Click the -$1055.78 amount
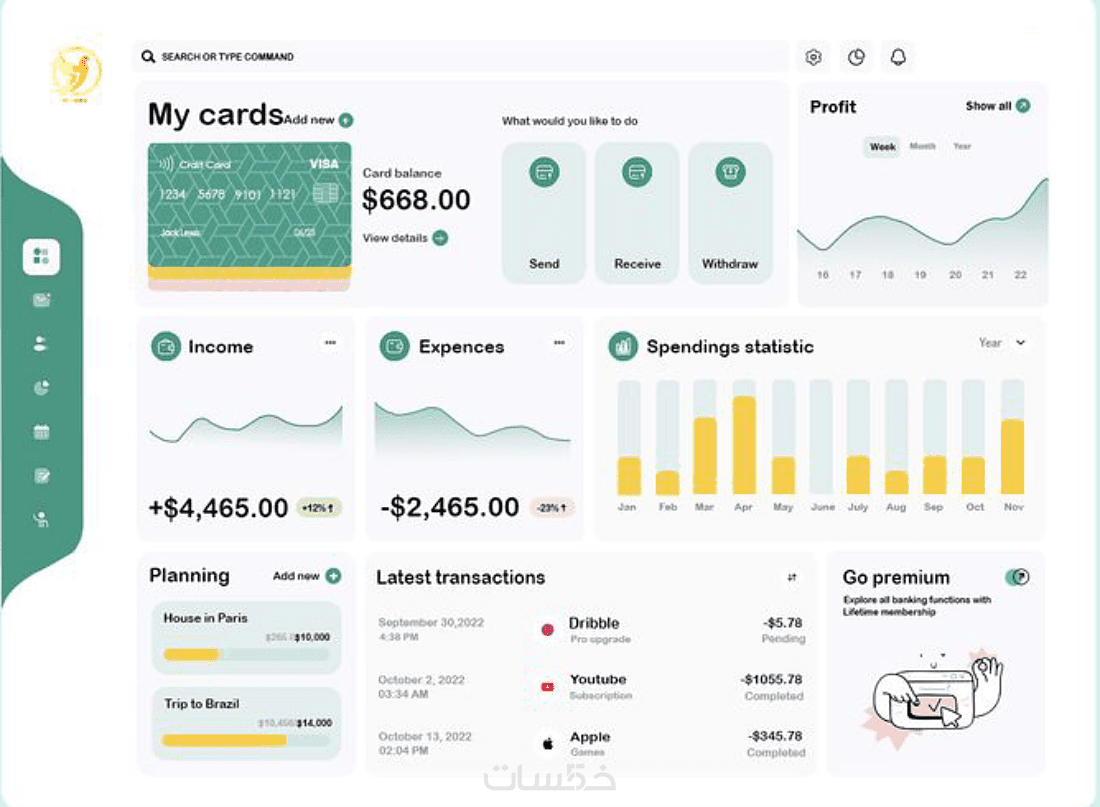This screenshot has width=1100, height=807. (x=771, y=679)
